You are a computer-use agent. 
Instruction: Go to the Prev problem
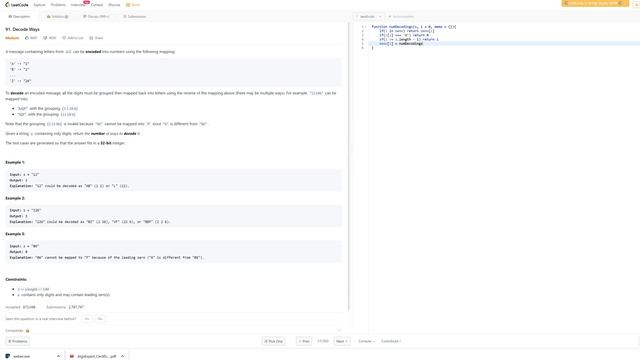point(304,341)
